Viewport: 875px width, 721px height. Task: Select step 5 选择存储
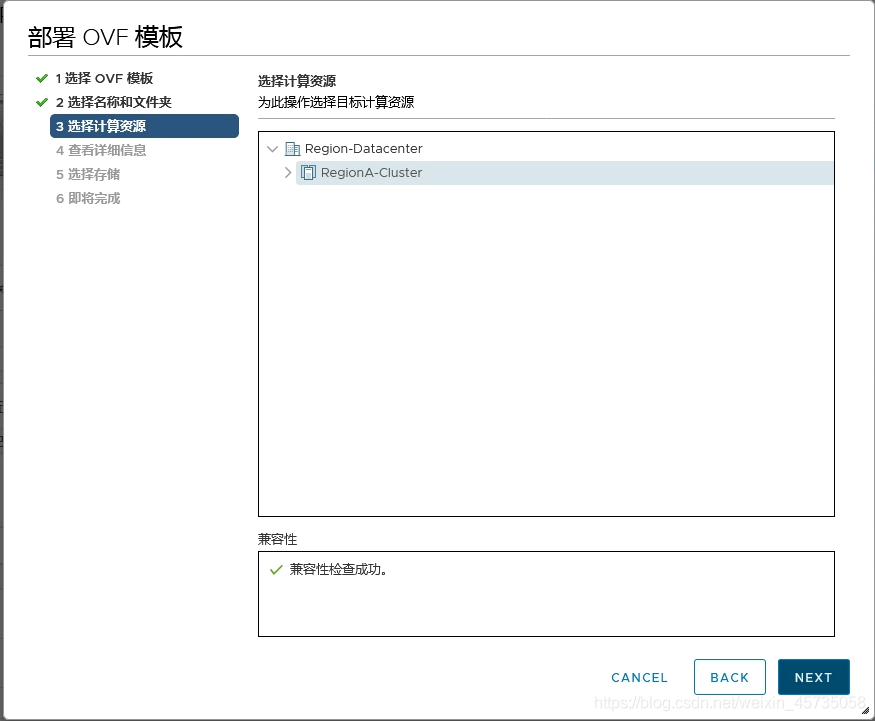(x=88, y=174)
